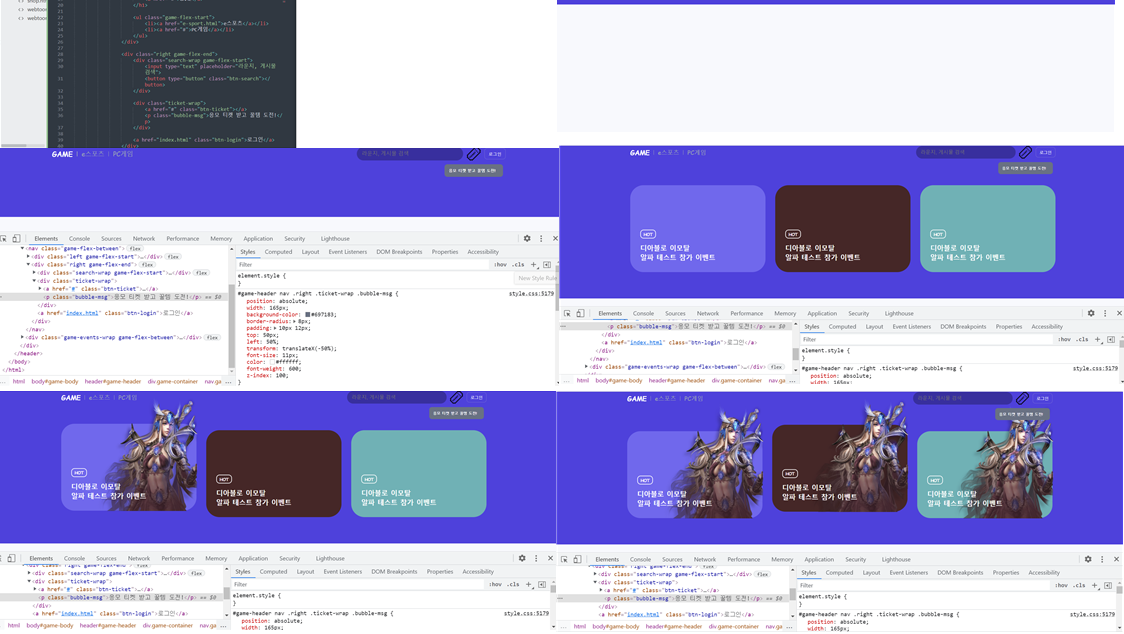1124x634 pixels.
Task: Add new style rule plus in three-characters screenshot
Action: [1095, 585]
